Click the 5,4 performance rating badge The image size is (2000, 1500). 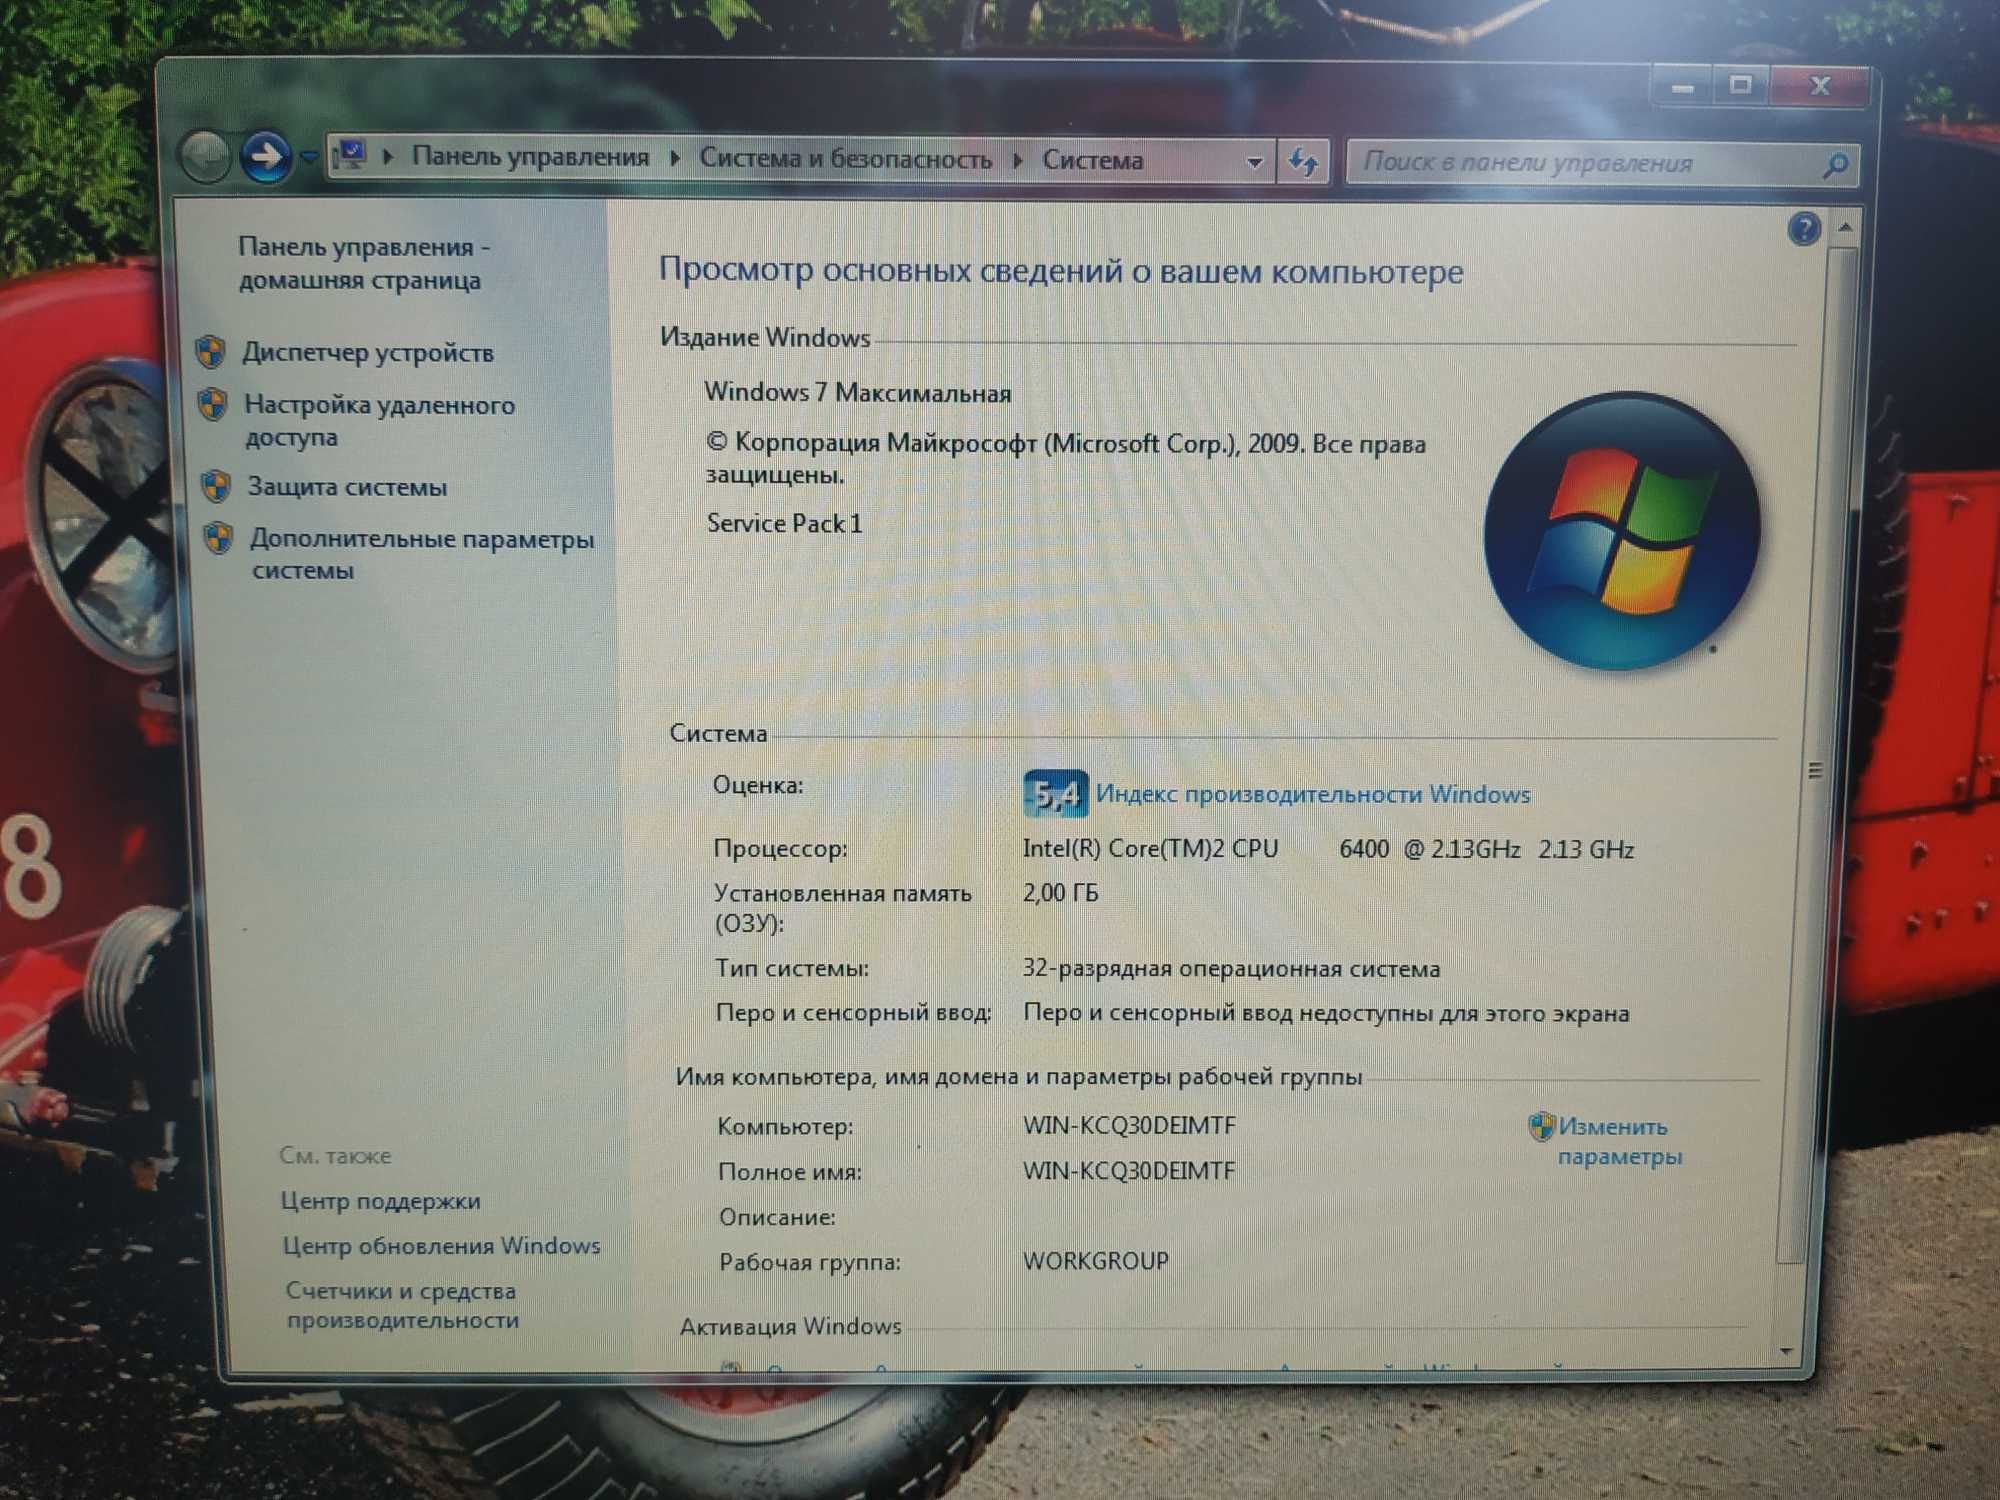(x=1055, y=794)
